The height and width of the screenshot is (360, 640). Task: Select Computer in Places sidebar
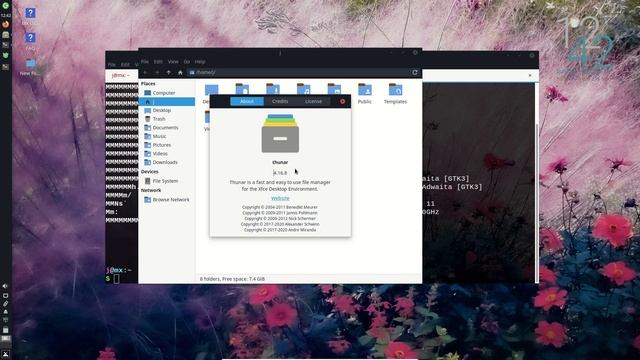[167, 93]
